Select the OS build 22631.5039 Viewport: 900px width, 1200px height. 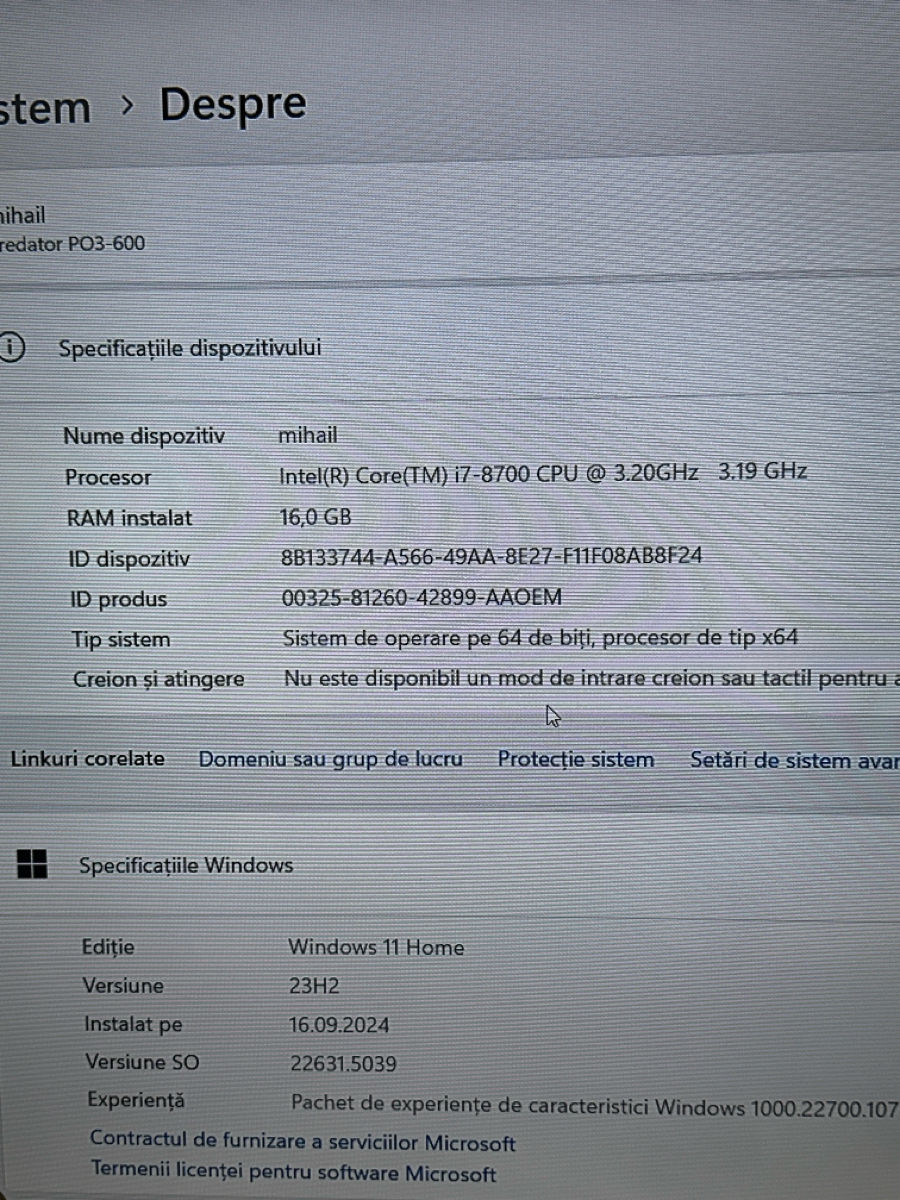coord(344,1064)
